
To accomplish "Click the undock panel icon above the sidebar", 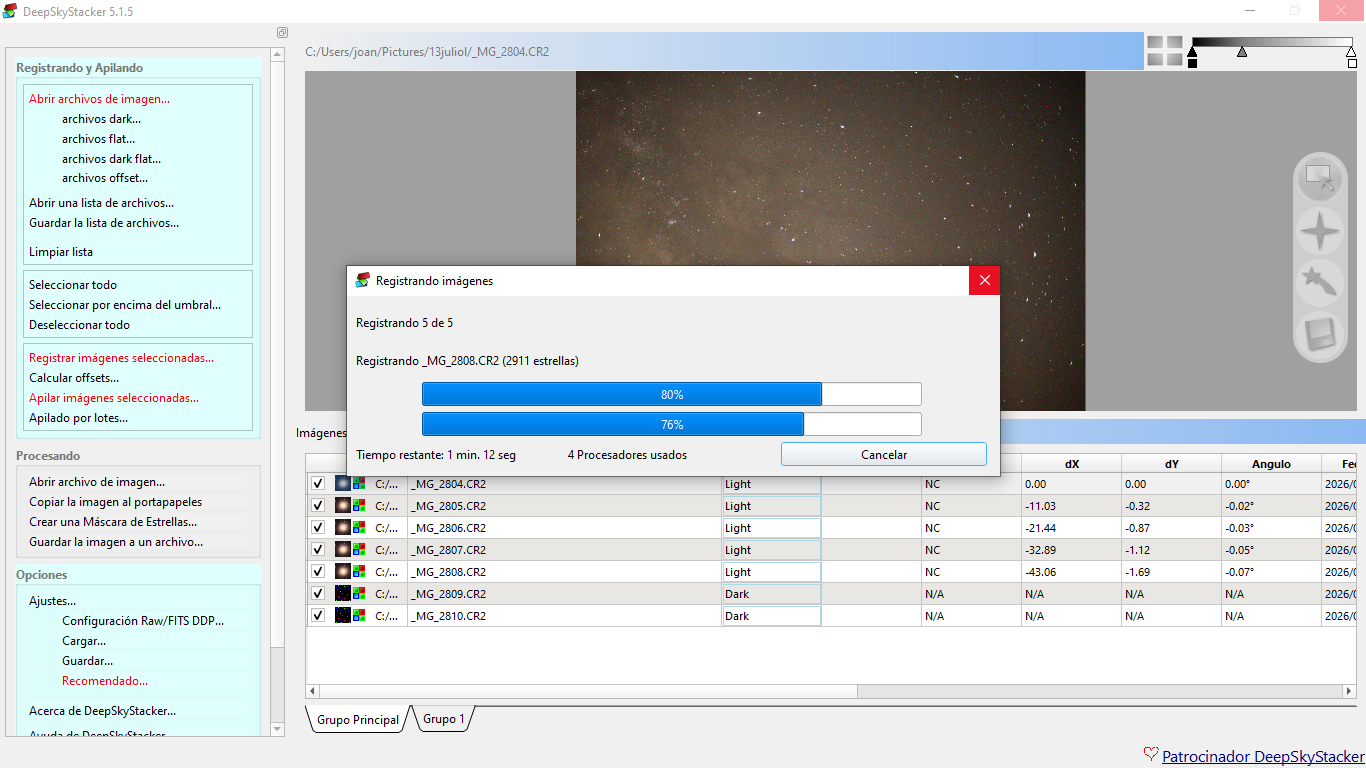I will tap(282, 32).
